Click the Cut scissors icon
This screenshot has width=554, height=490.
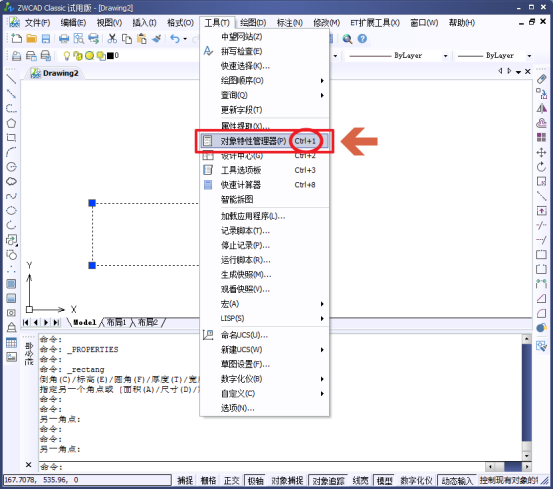coord(112,39)
